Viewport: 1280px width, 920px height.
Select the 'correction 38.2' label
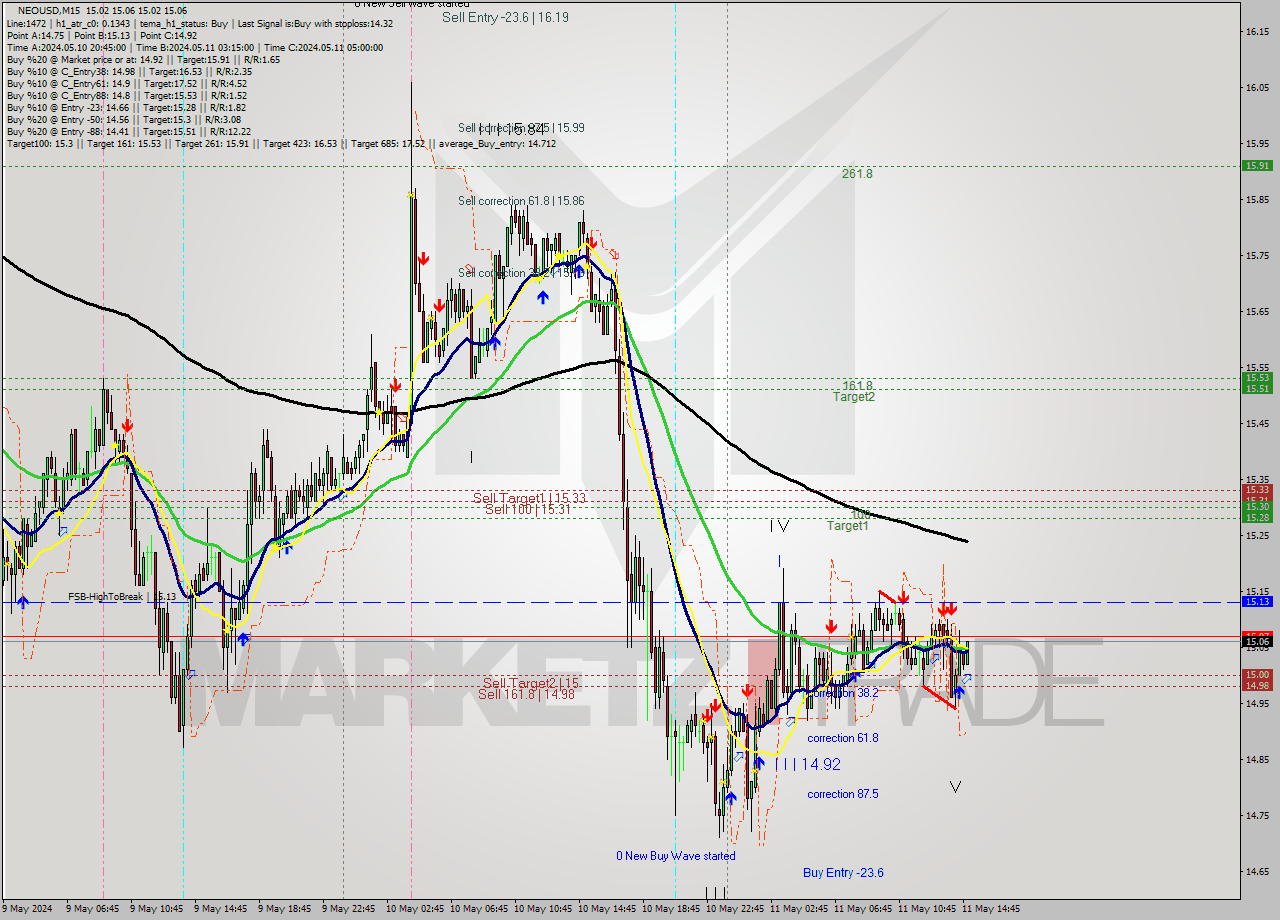pos(843,692)
